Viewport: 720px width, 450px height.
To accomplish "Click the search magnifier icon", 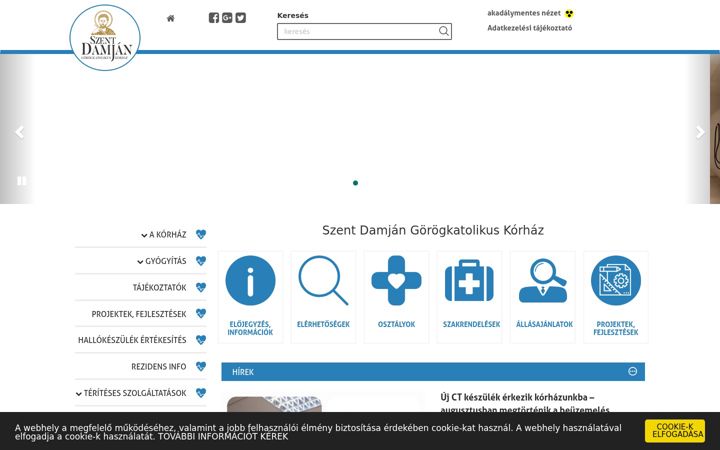I will pyautogui.click(x=444, y=31).
